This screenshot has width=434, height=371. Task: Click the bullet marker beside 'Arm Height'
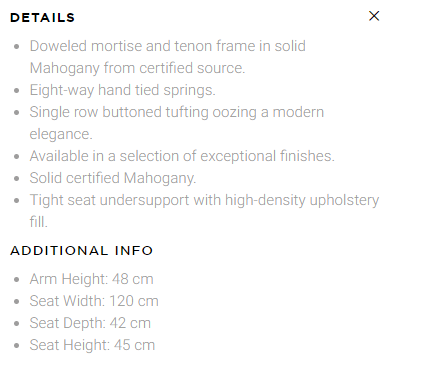17,279
